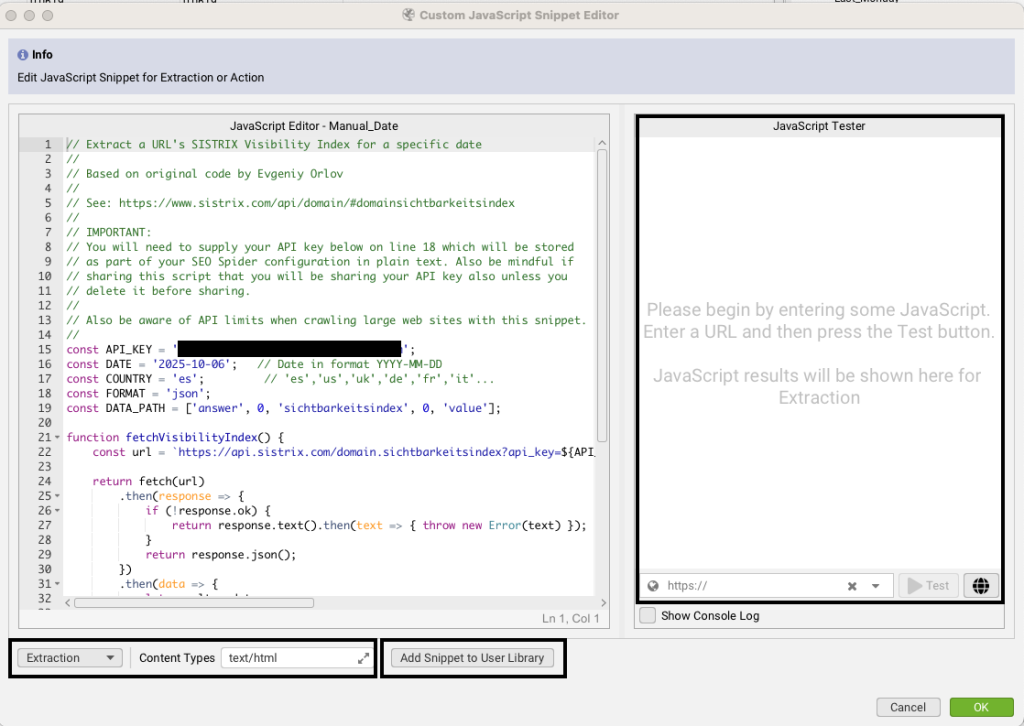The width and height of the screenshot is (1024, 726).
Task: Collapse the code fold at line 25
Action: tap(58, 496)
